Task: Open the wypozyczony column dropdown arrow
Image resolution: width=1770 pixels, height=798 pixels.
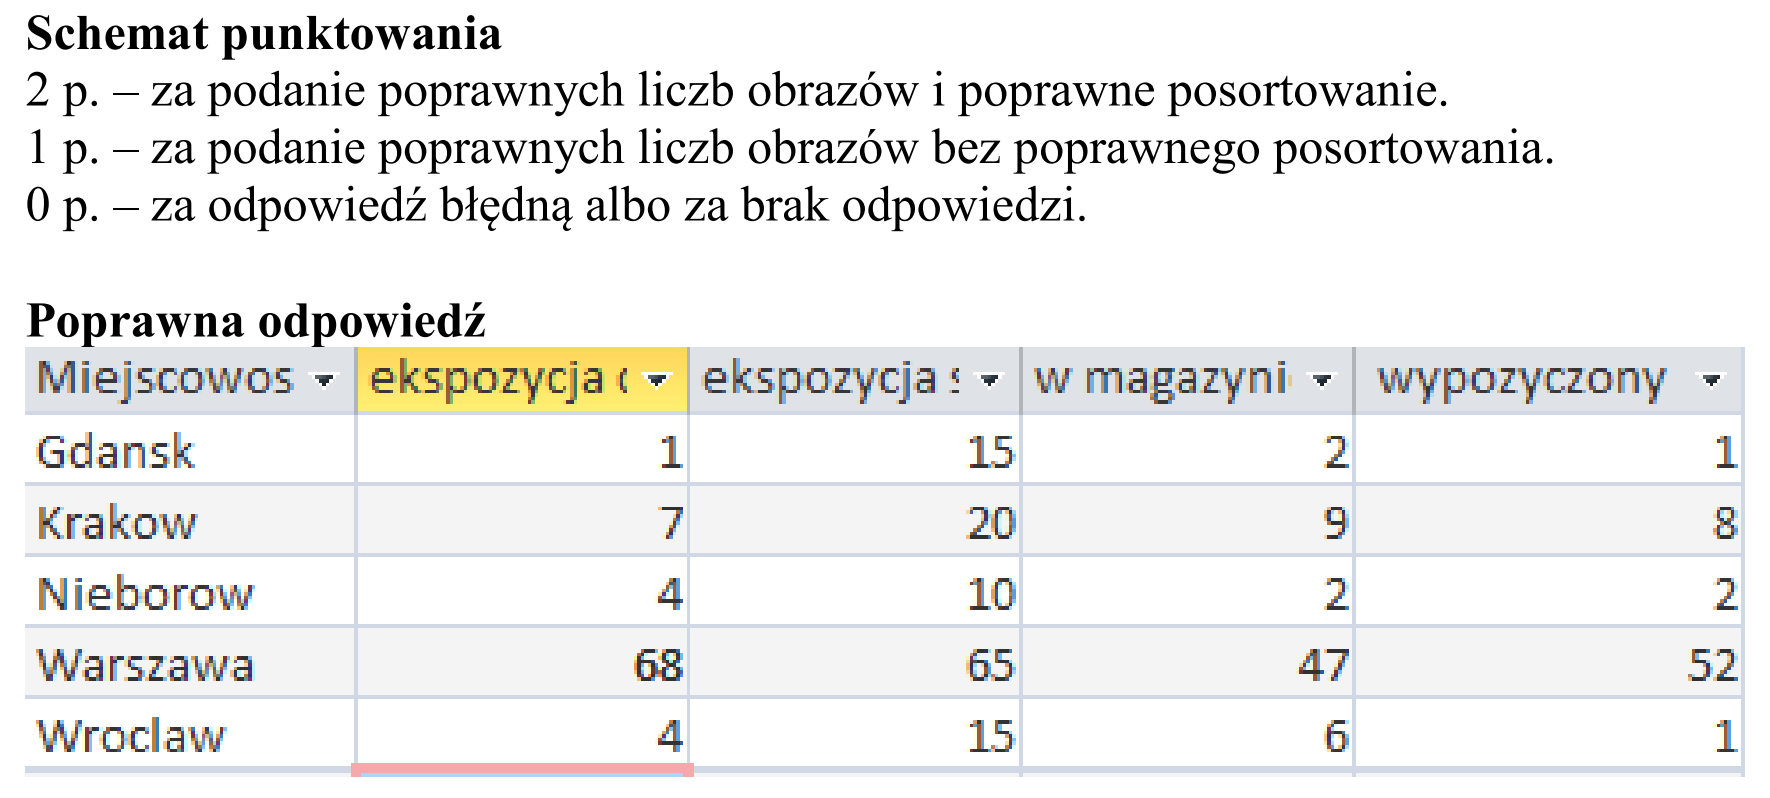Action: 1712,381
